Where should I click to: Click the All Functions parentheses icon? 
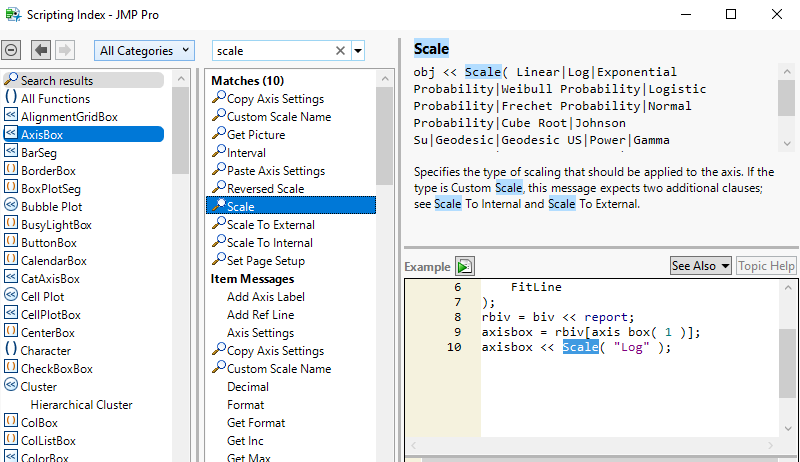(x=11, y=97)
